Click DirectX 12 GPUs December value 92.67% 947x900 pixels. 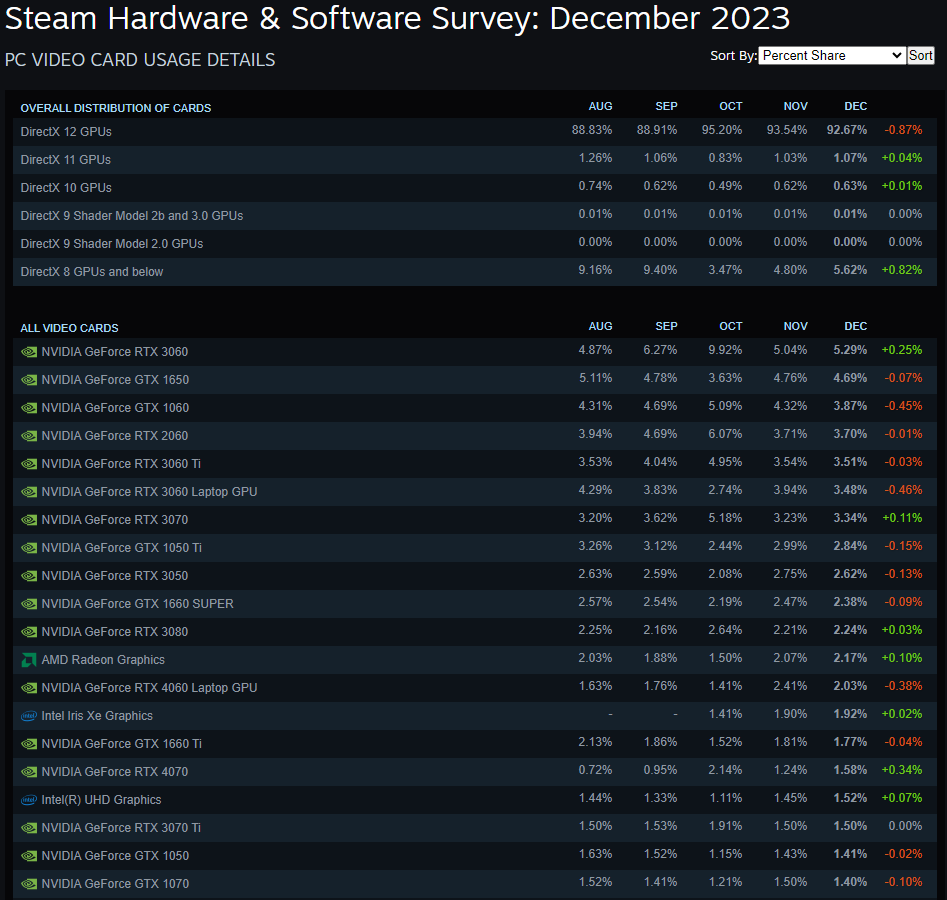[x=847, y=130]
